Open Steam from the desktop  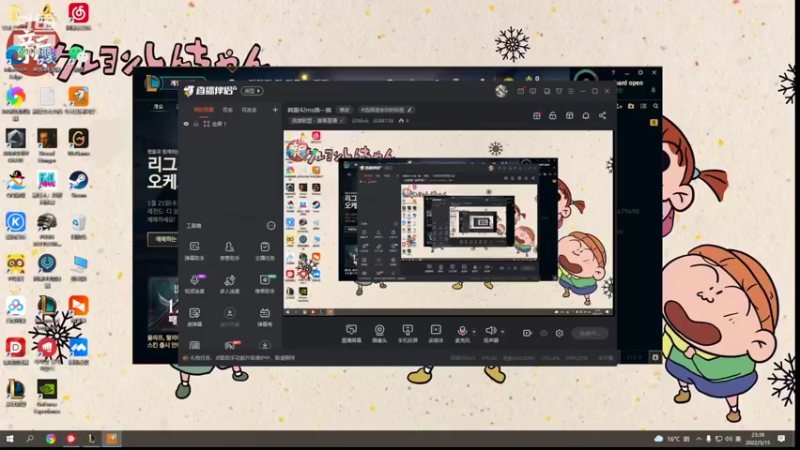tap(79, 184)
